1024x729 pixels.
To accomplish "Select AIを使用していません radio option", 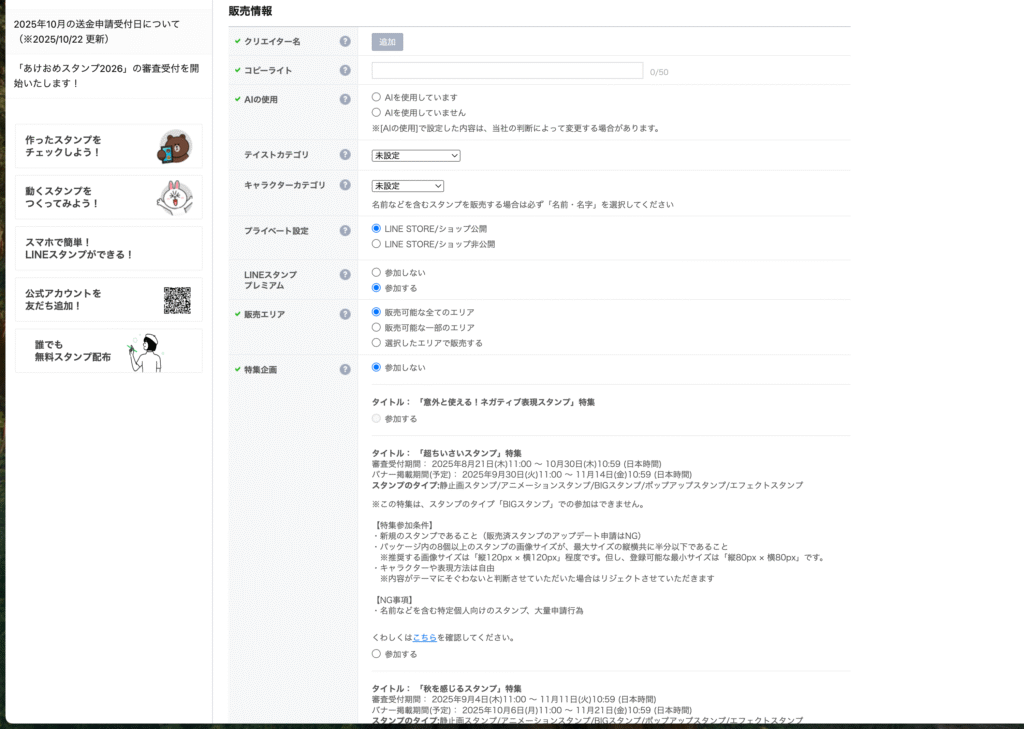I will (376, 114).
